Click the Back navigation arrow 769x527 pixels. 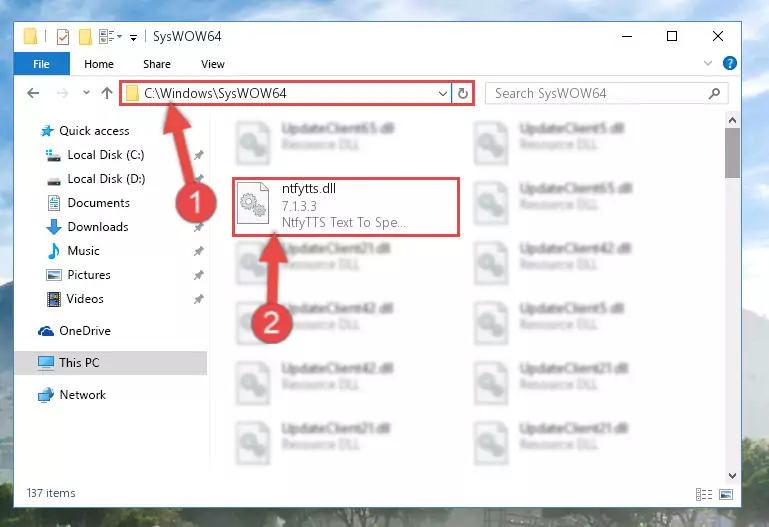[x=33, y=93]
